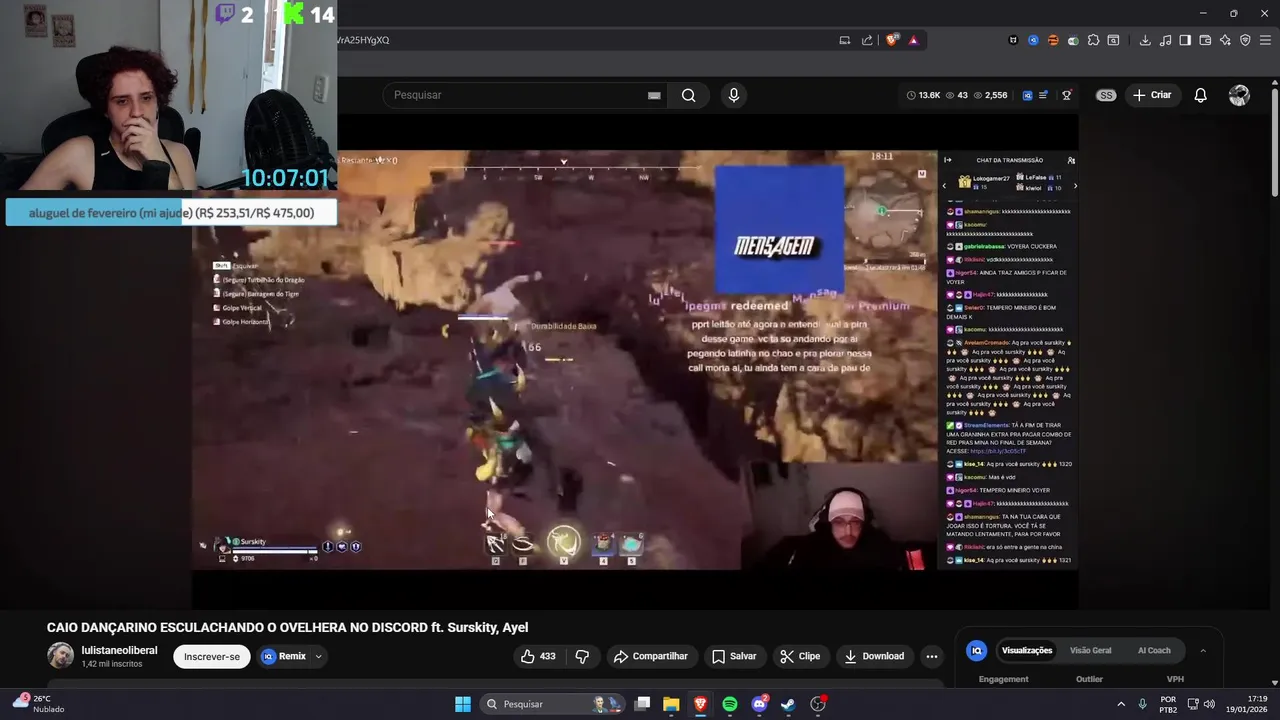Image resolution: width=1280 pixels, height=720 pixels.
Task: Click the YouTube search magnifier button
Action: 688,95
